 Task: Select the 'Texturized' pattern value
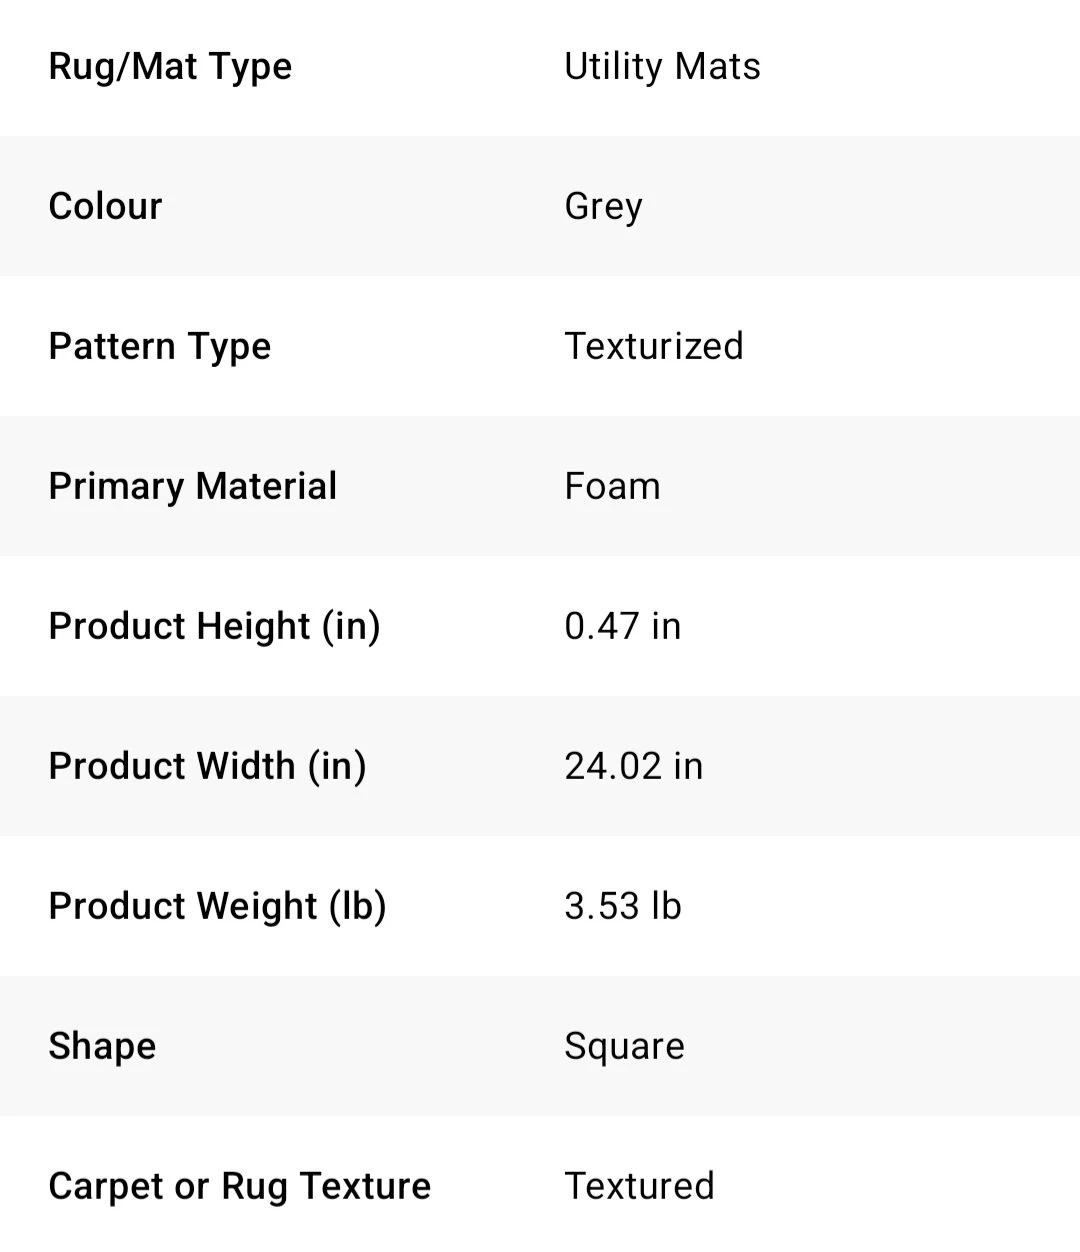654,347
